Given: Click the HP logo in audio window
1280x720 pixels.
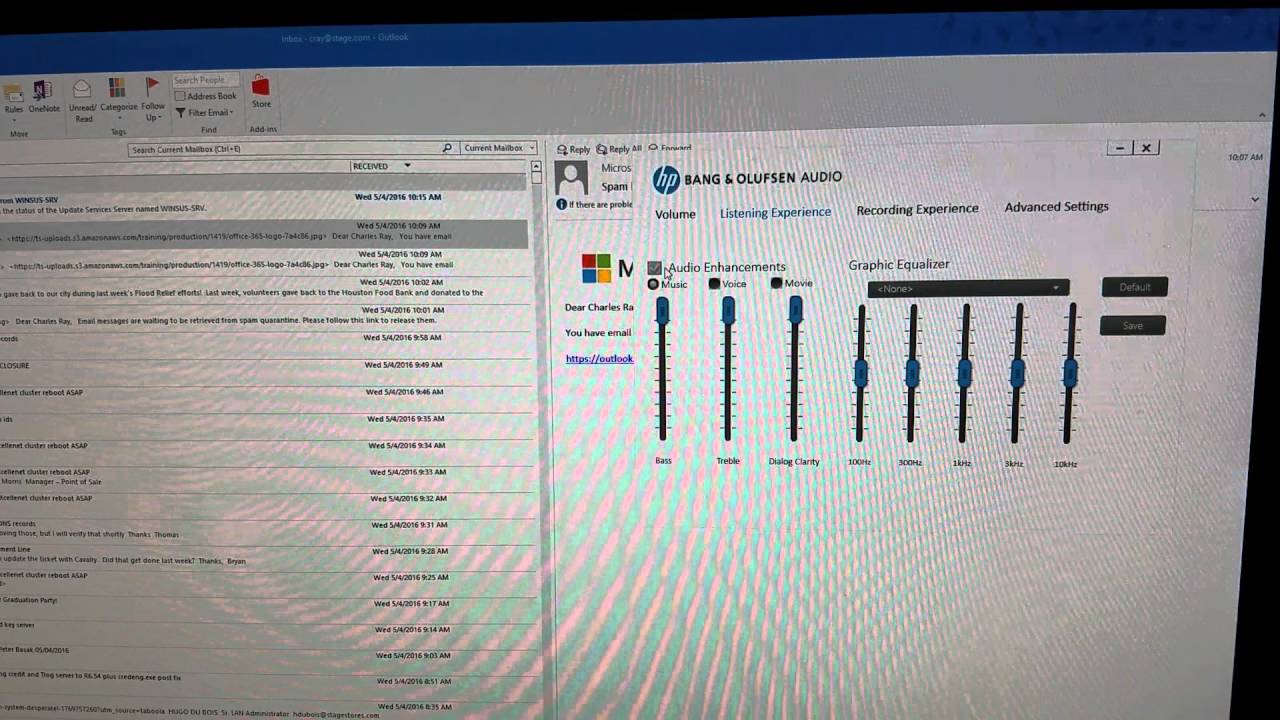Looking at the screenshot, I should pyautogui.click(x=666, y=180).
